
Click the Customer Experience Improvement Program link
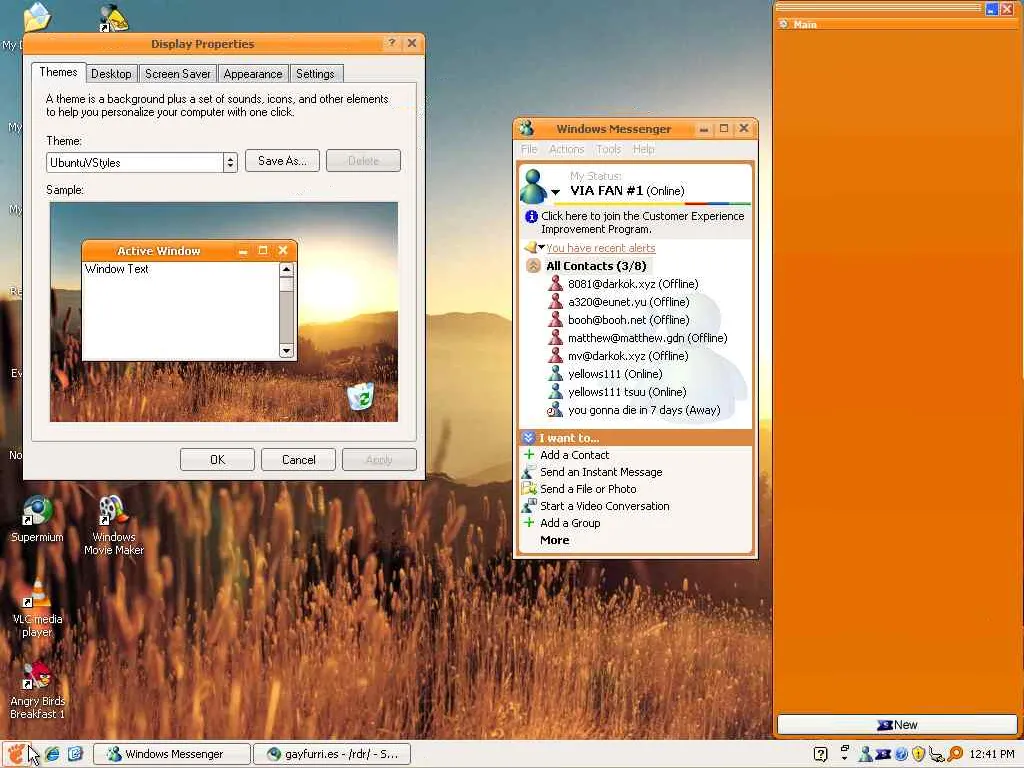tap(643, 223)
